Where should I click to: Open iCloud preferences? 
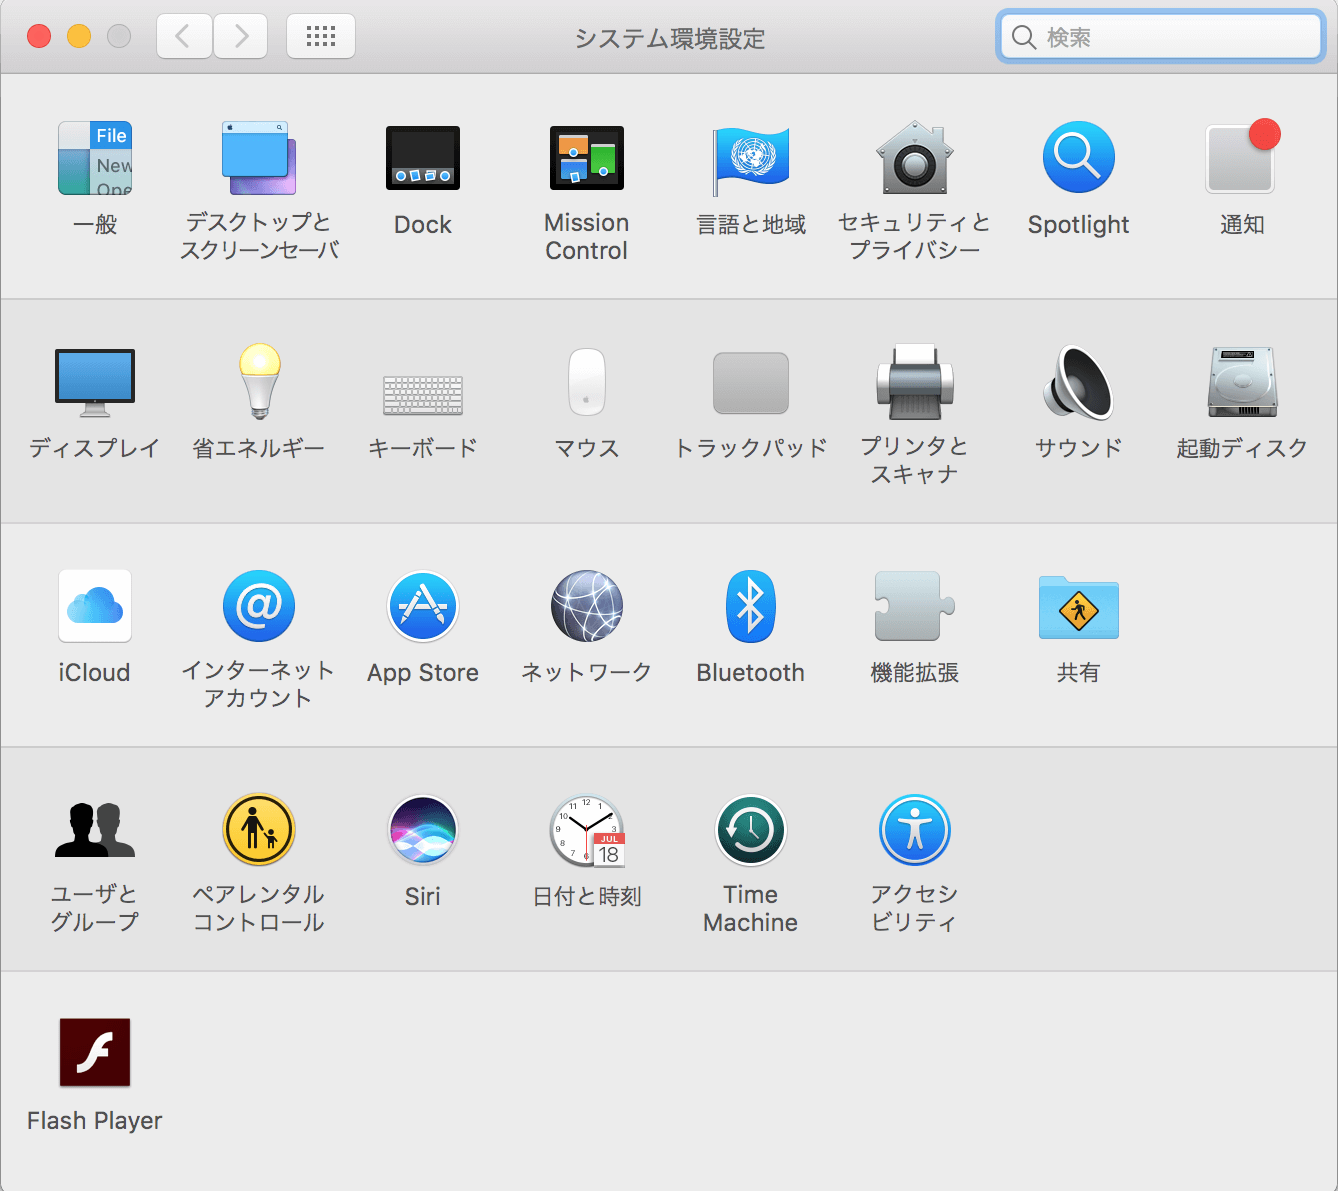coord(94,606)
